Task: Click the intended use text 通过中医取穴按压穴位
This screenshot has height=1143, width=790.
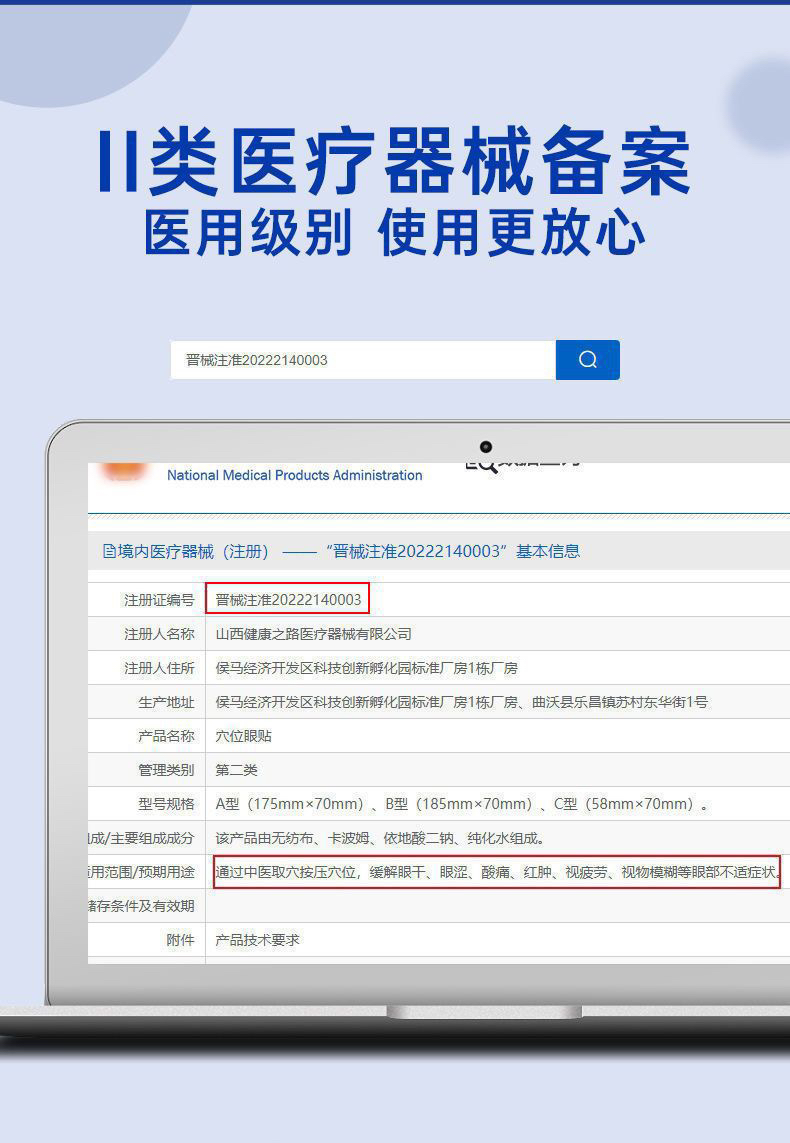Action: (x=497, y=872)
